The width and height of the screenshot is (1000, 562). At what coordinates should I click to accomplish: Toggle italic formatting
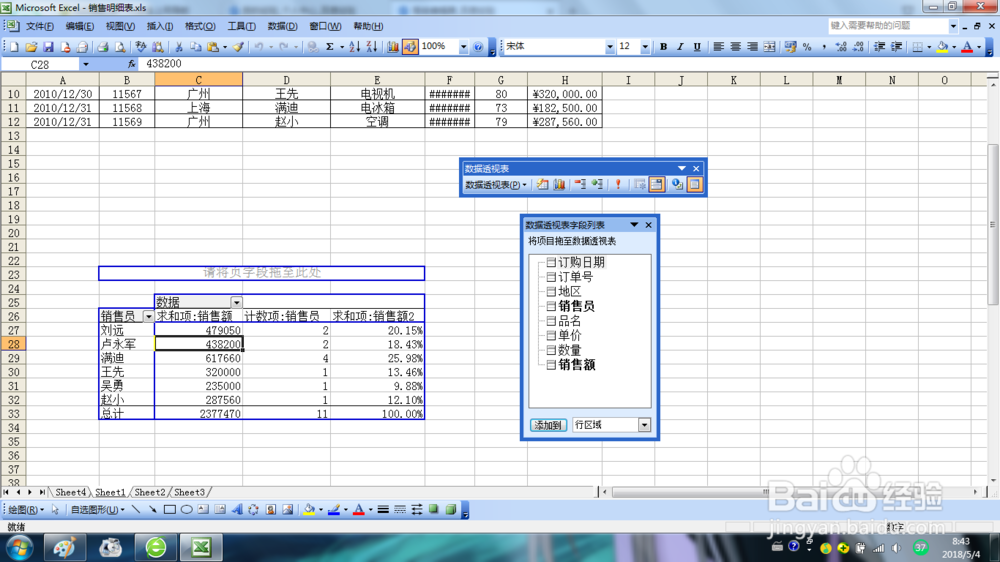(x=680, y=47)
